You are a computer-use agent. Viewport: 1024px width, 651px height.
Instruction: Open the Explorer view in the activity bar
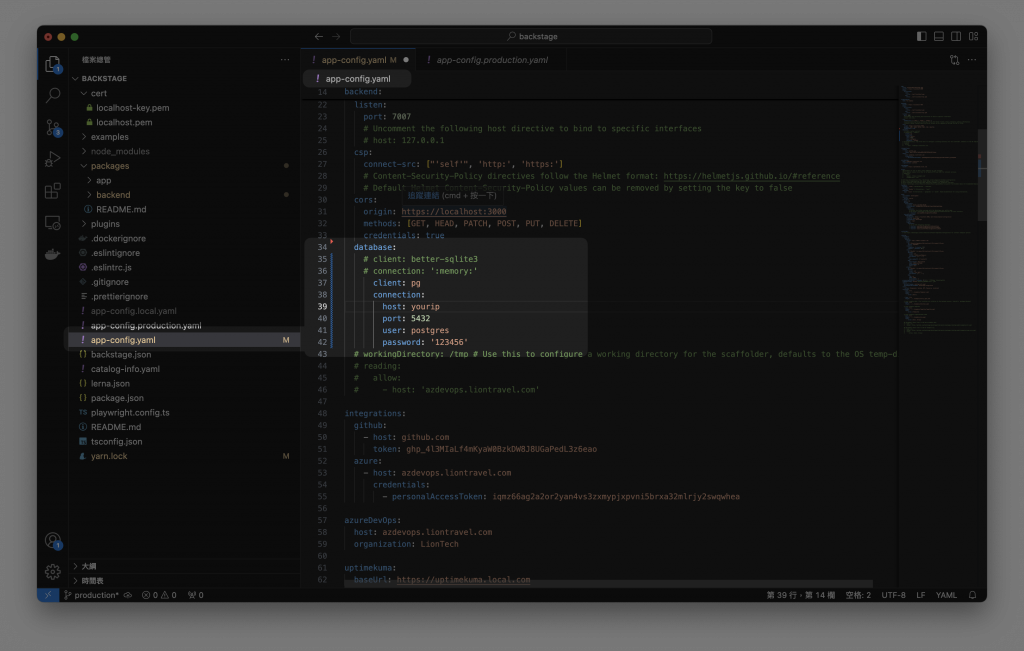53,63
